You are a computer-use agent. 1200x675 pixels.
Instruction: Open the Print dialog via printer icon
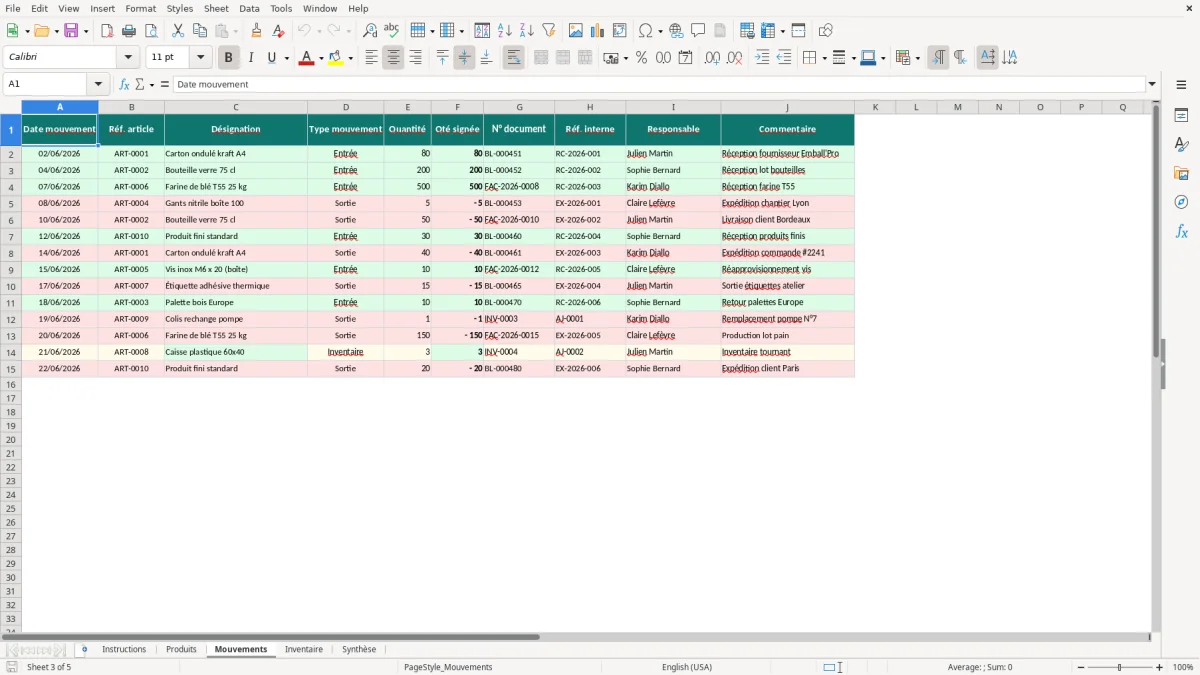(129, 31)
